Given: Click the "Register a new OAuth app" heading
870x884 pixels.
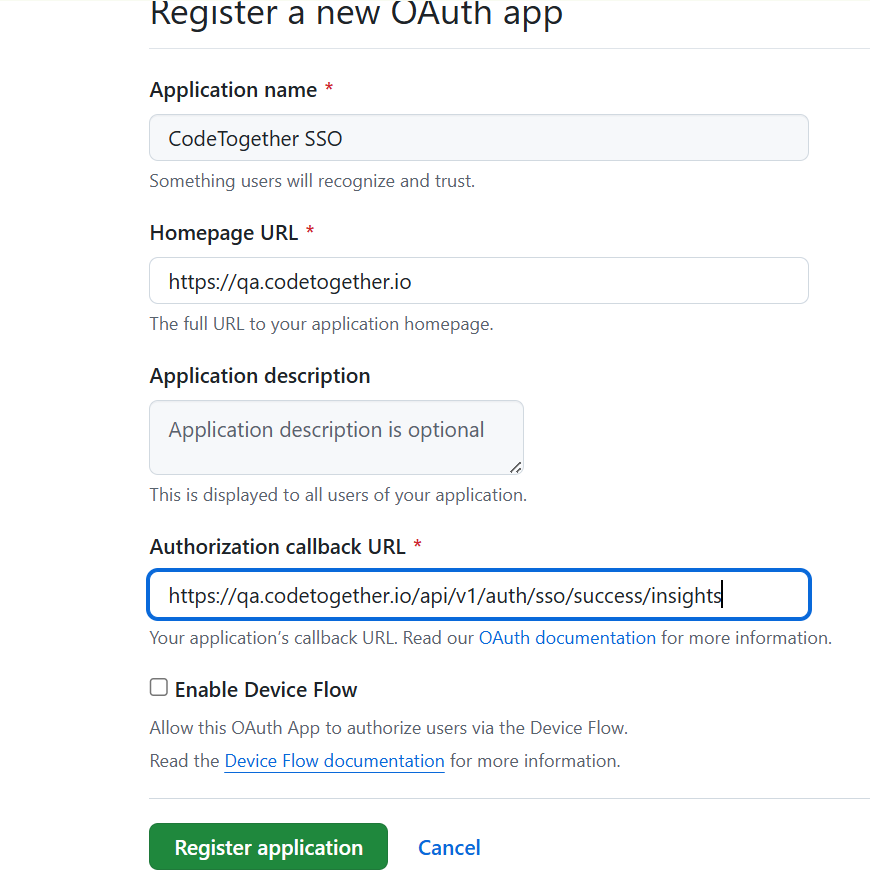Looking at the screenshot, I should pyautogui.click(x=356, y=15).
